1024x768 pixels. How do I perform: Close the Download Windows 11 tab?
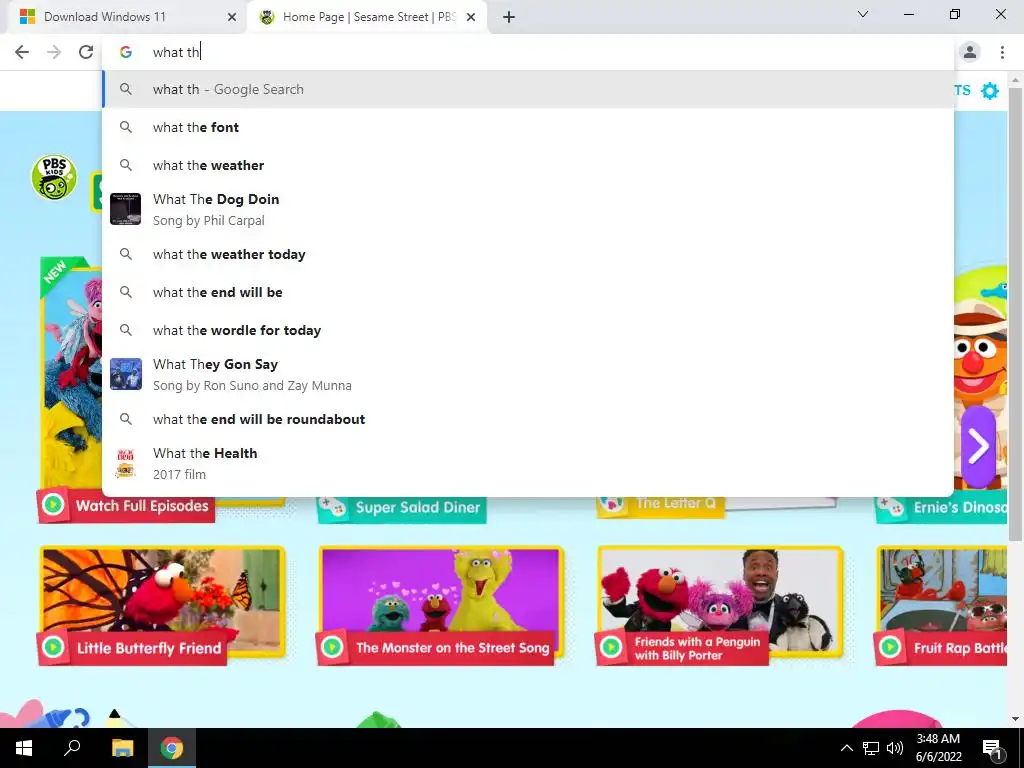tap(232, 17)
